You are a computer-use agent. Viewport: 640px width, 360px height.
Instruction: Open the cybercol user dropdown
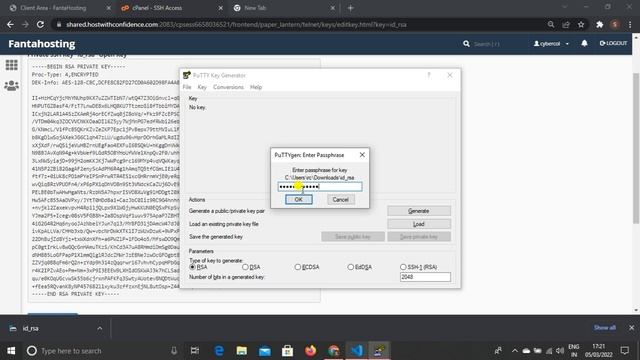[x=551, y=44]
